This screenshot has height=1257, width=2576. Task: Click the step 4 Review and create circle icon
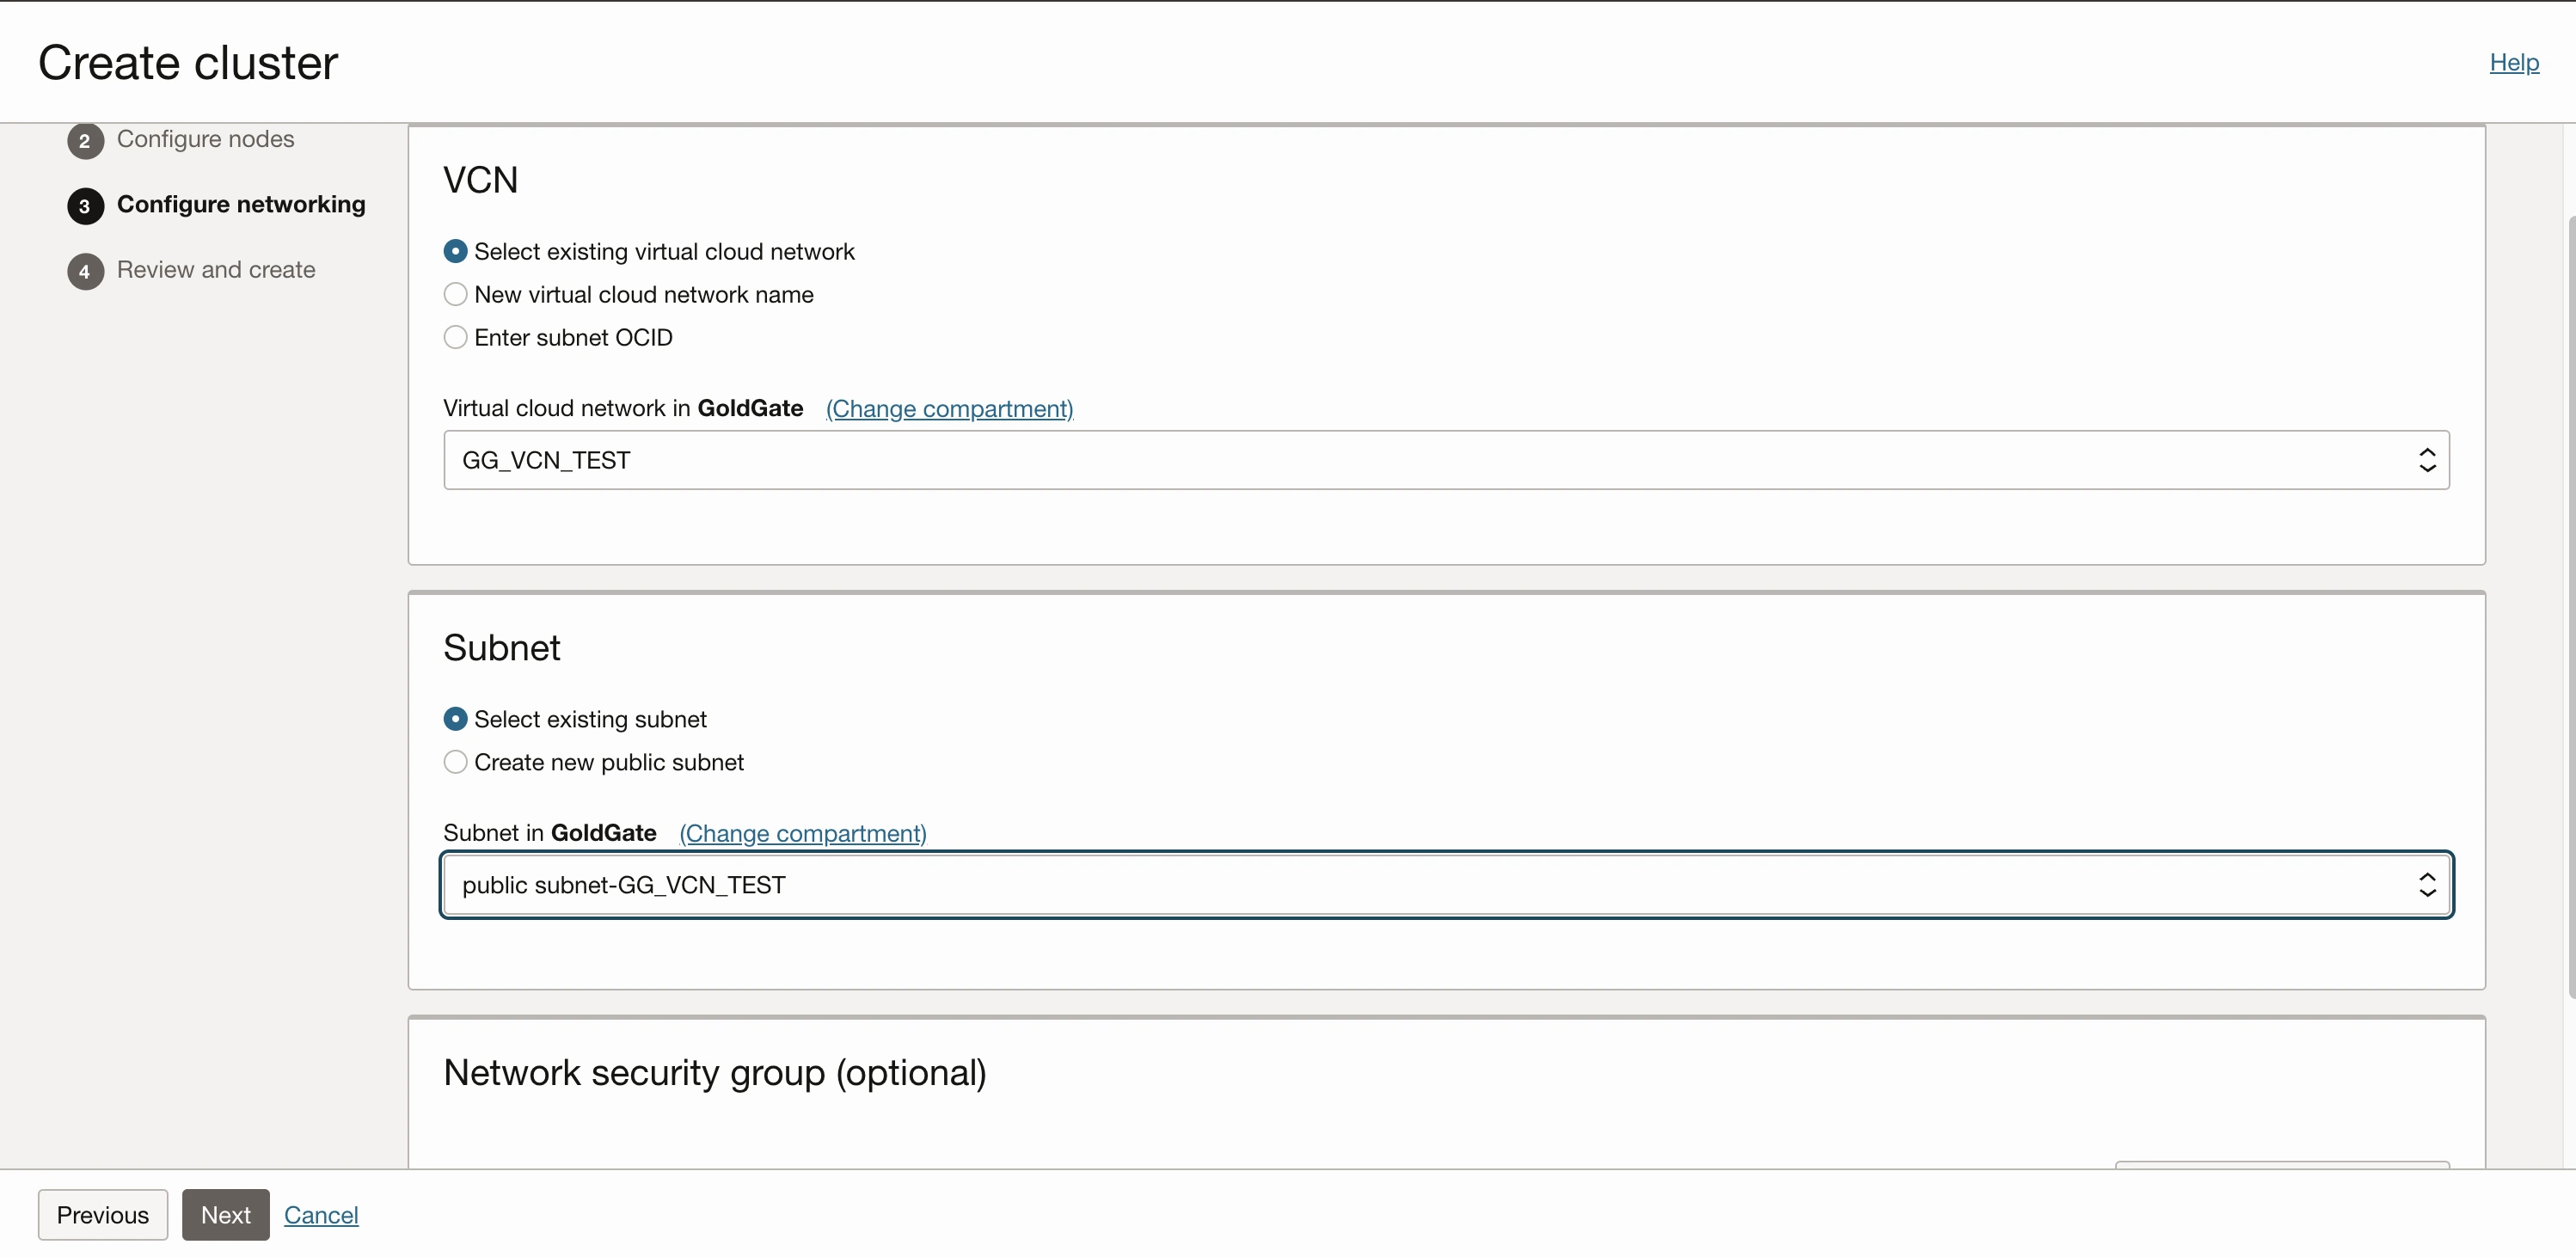click(85, 271)
